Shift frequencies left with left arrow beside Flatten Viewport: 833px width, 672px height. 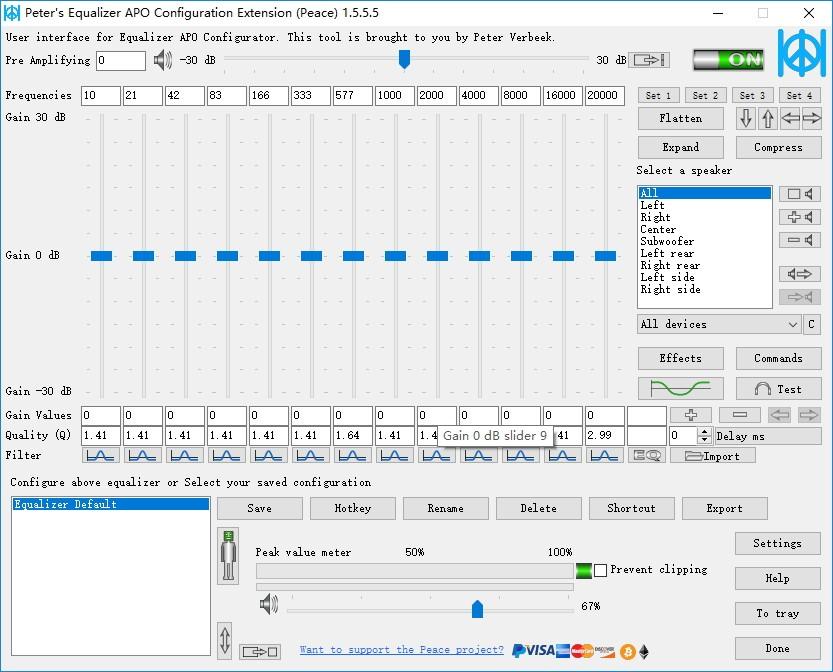click(x=790, y=118)
